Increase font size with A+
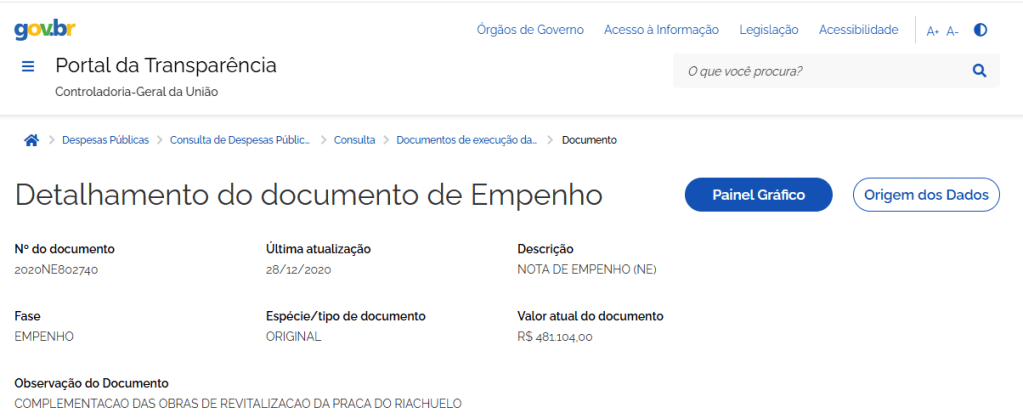 932,31
